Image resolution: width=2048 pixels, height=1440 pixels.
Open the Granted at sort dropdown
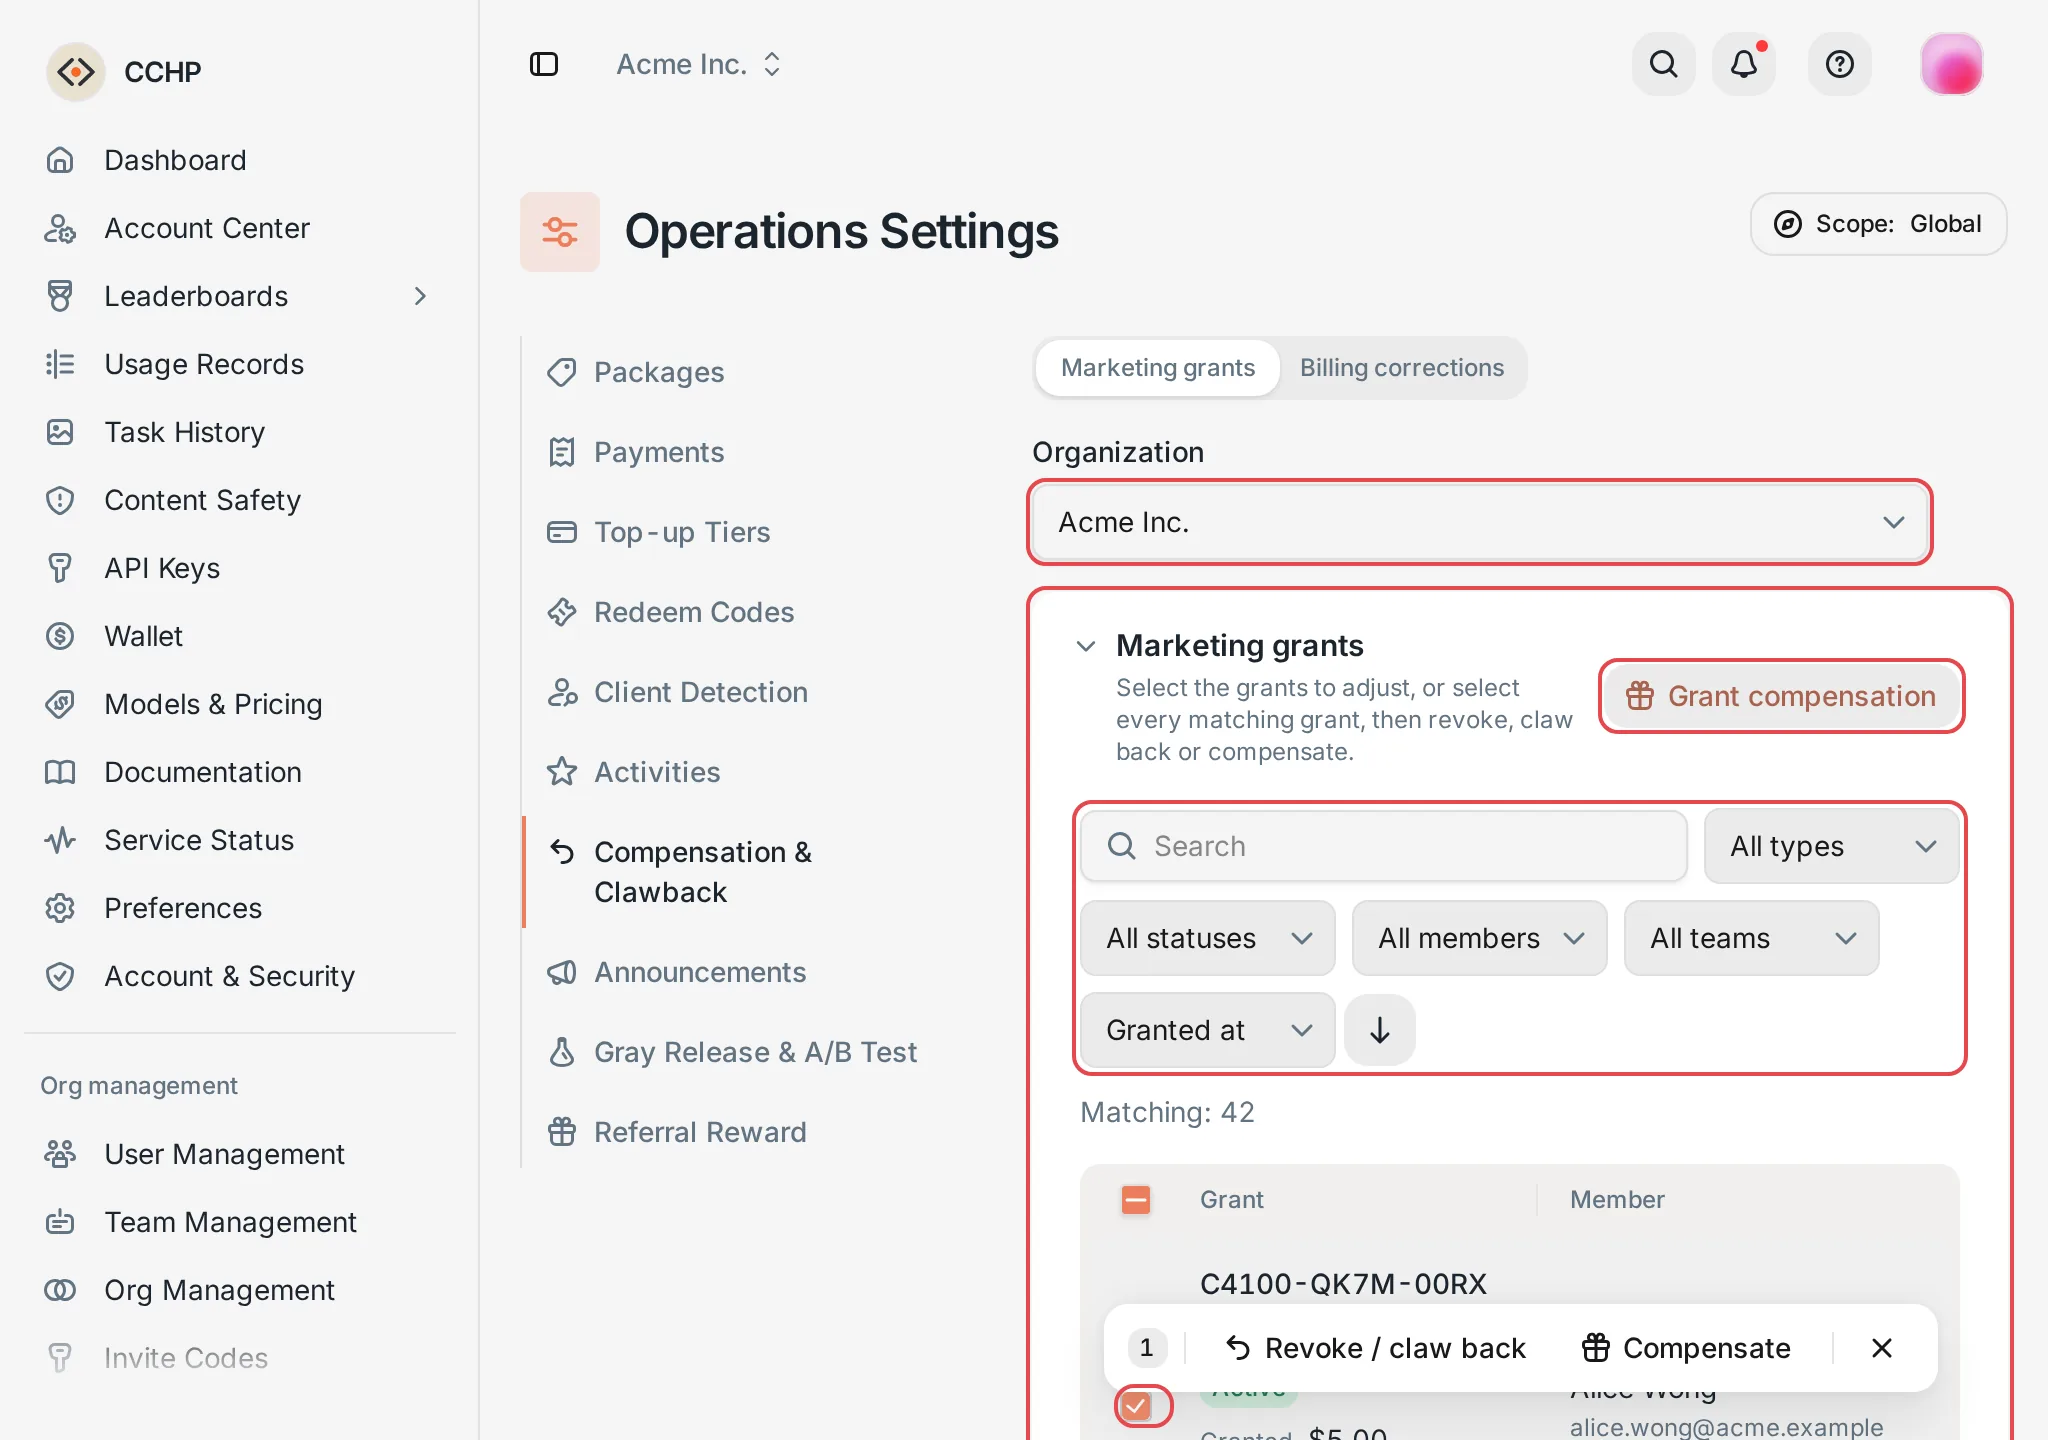click(1208, 1030)
